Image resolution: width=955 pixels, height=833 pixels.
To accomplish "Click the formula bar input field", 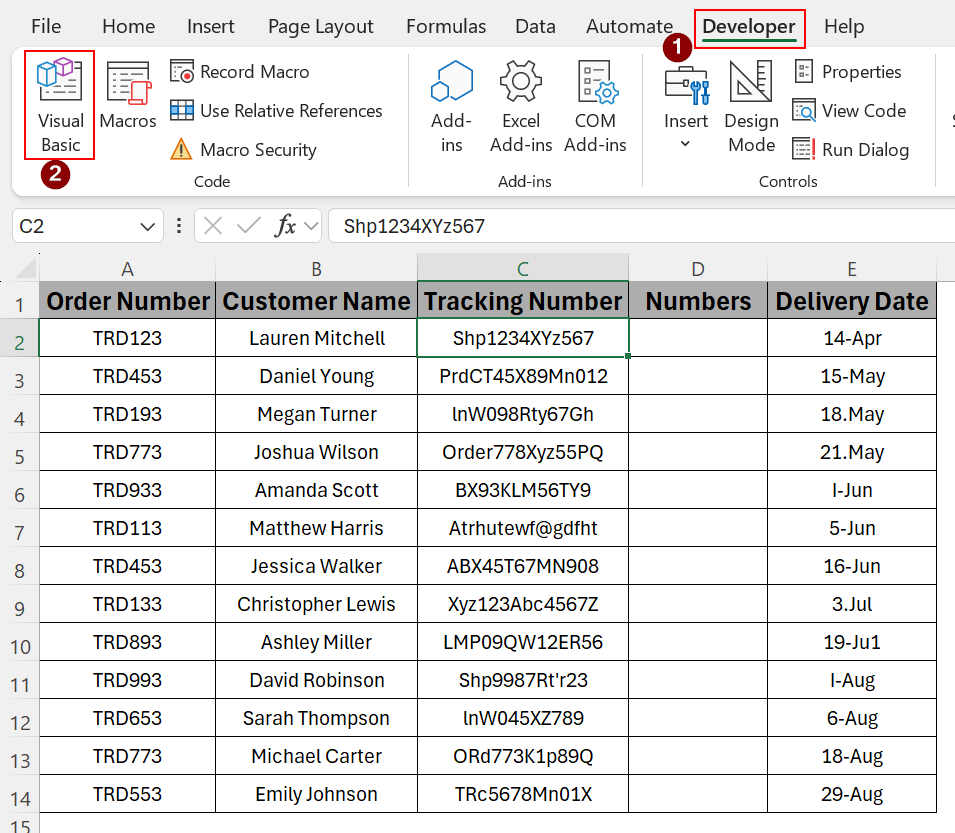I will (x=640, y=226).
